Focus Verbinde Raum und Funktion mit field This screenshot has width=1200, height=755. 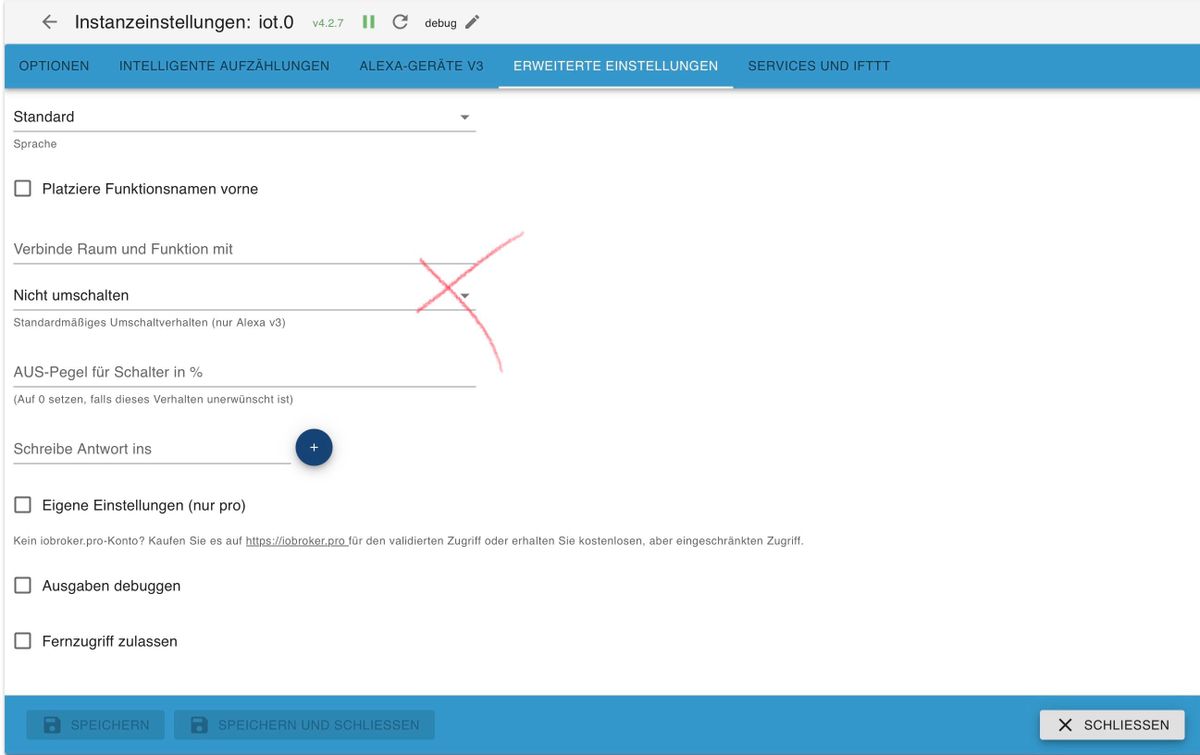pos(244,249)
